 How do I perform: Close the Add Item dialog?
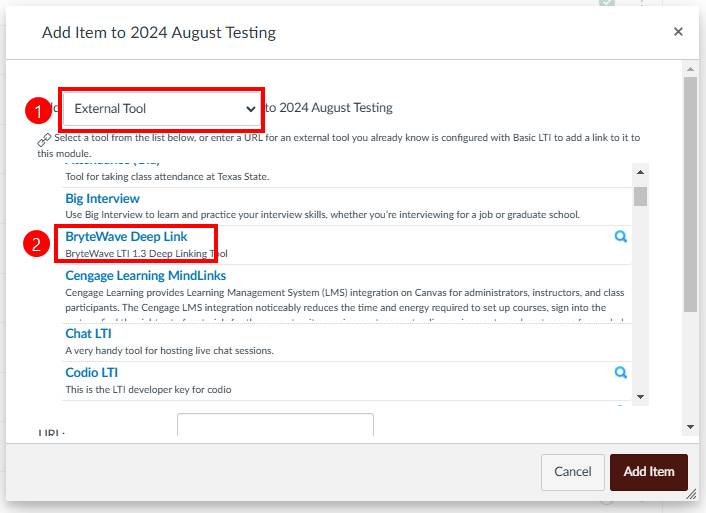point(678,32)
